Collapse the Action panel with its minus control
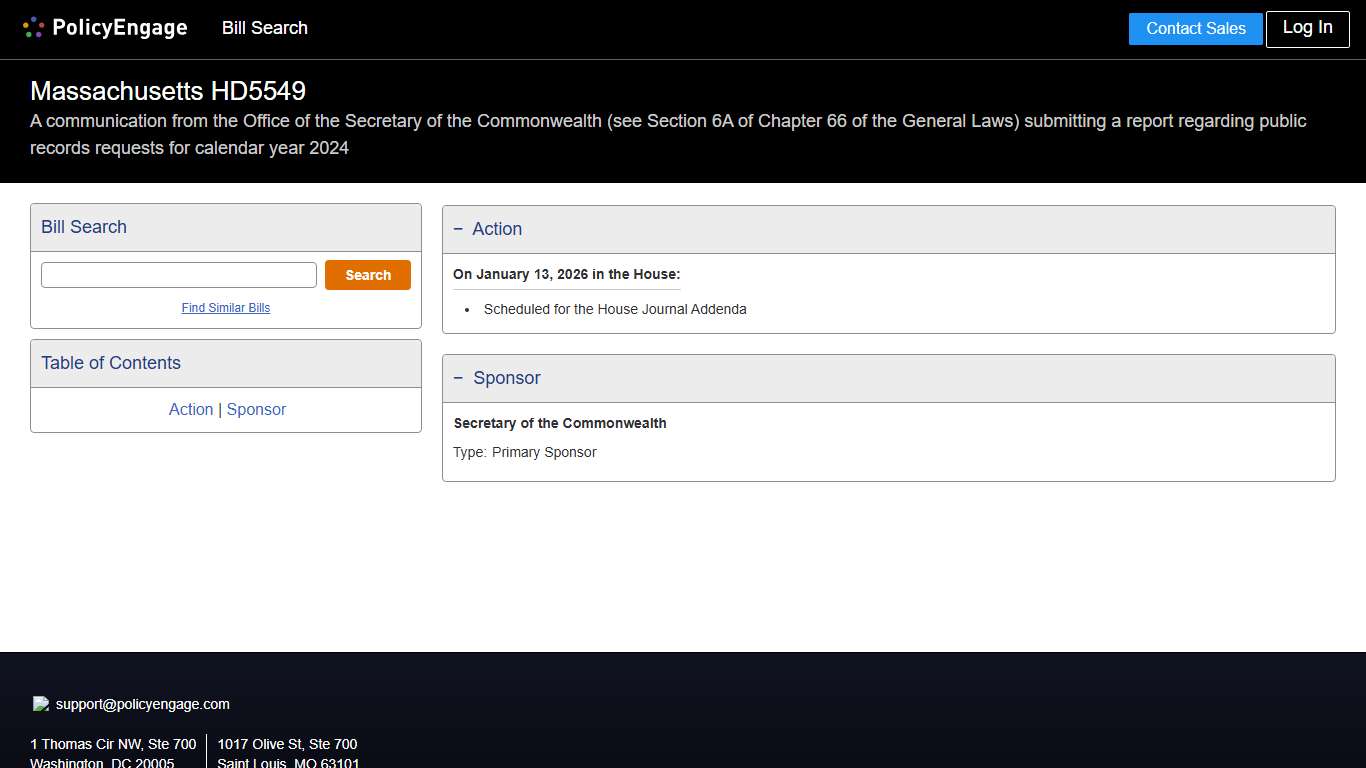This screenshot has height=768, width=1366. [460, 229]
